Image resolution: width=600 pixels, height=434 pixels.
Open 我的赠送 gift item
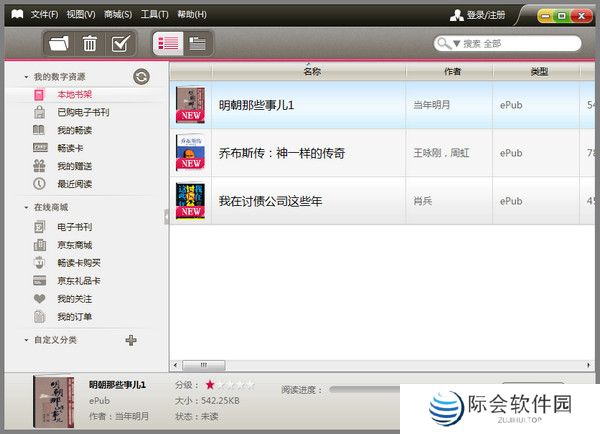(x=74, y=166)
